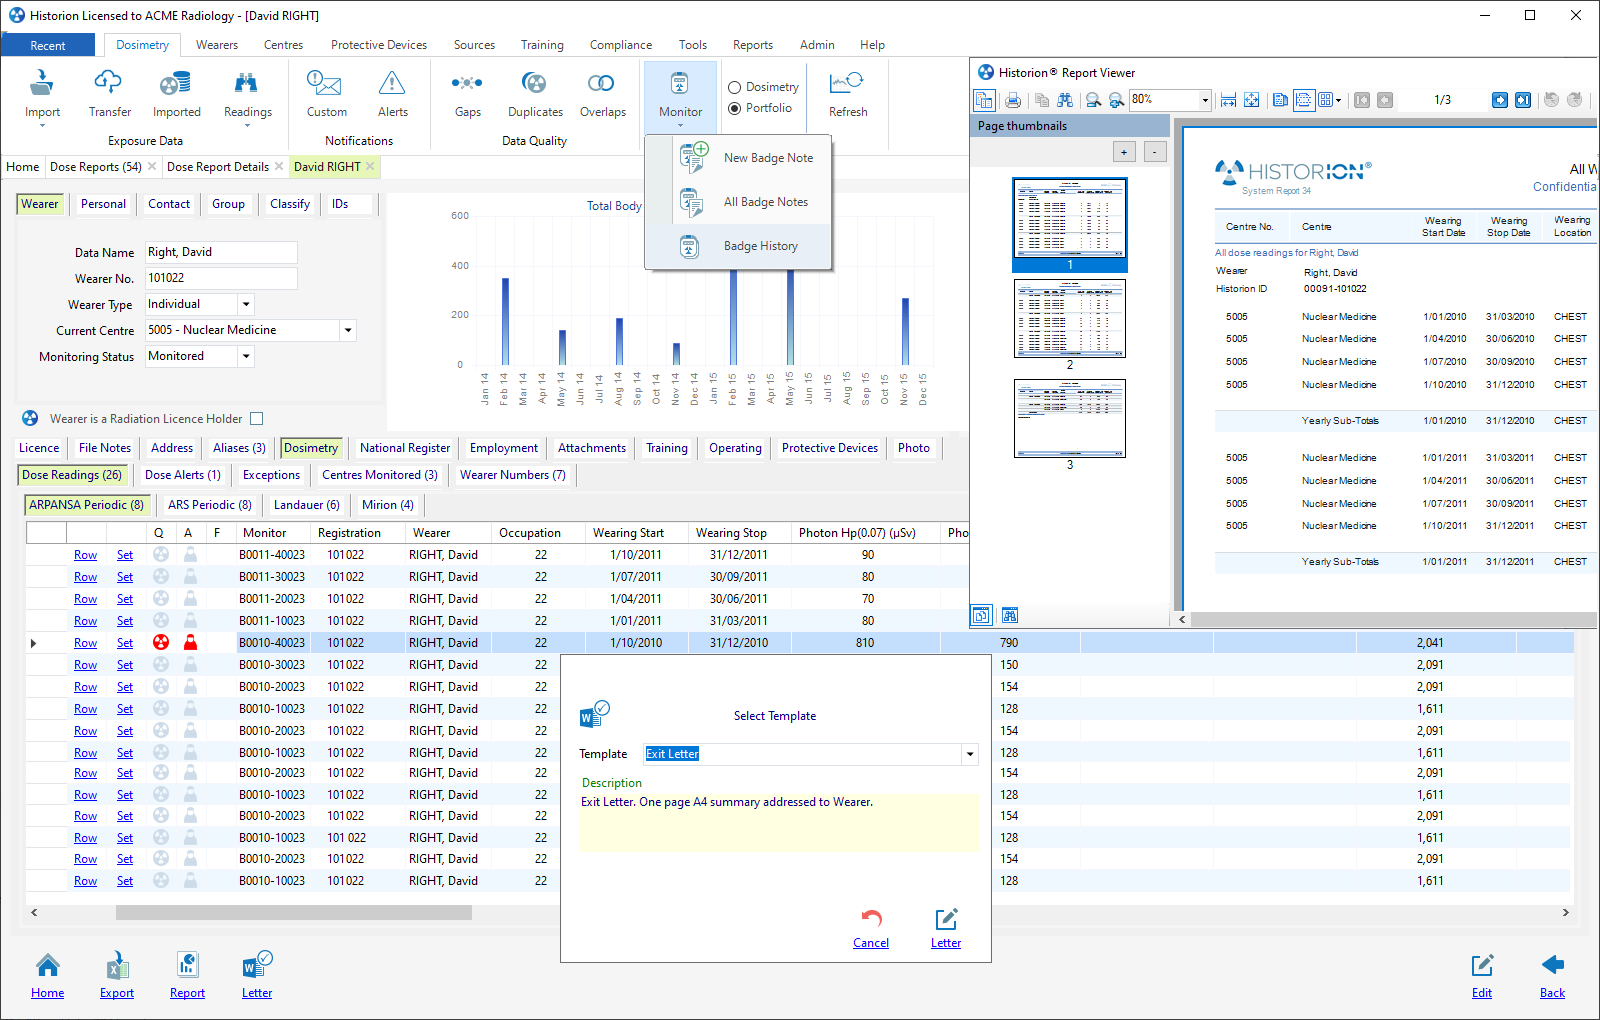Select the Dosimetry radio button
1600x1020 pixels.
pos(734,88)
